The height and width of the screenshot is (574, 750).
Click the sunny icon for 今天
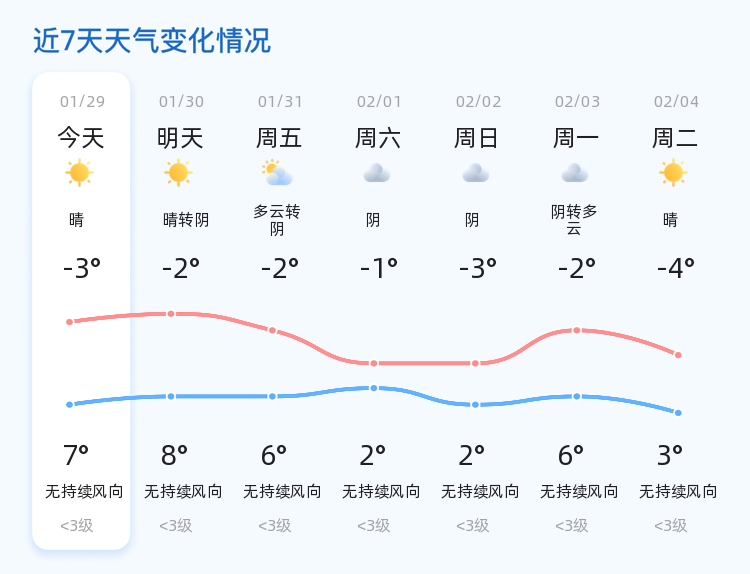point(79,173)
